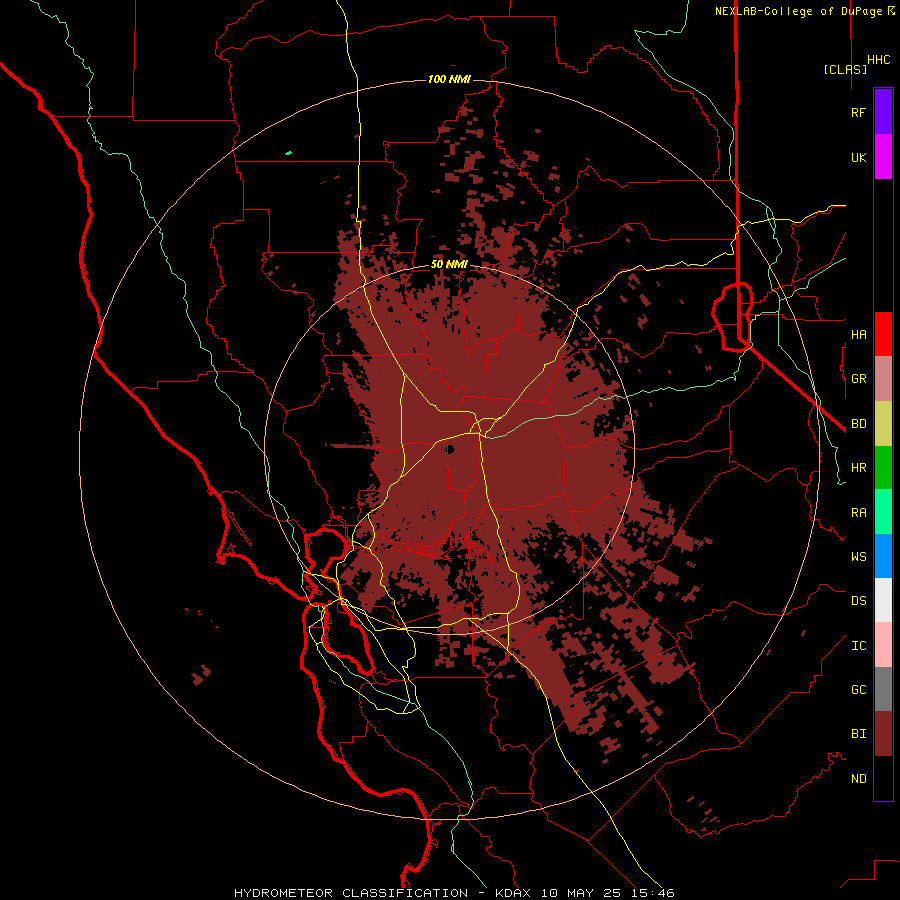The image size is (900, 900).
Task: Click the ND legend label
Action: click(x=858, y=779)
